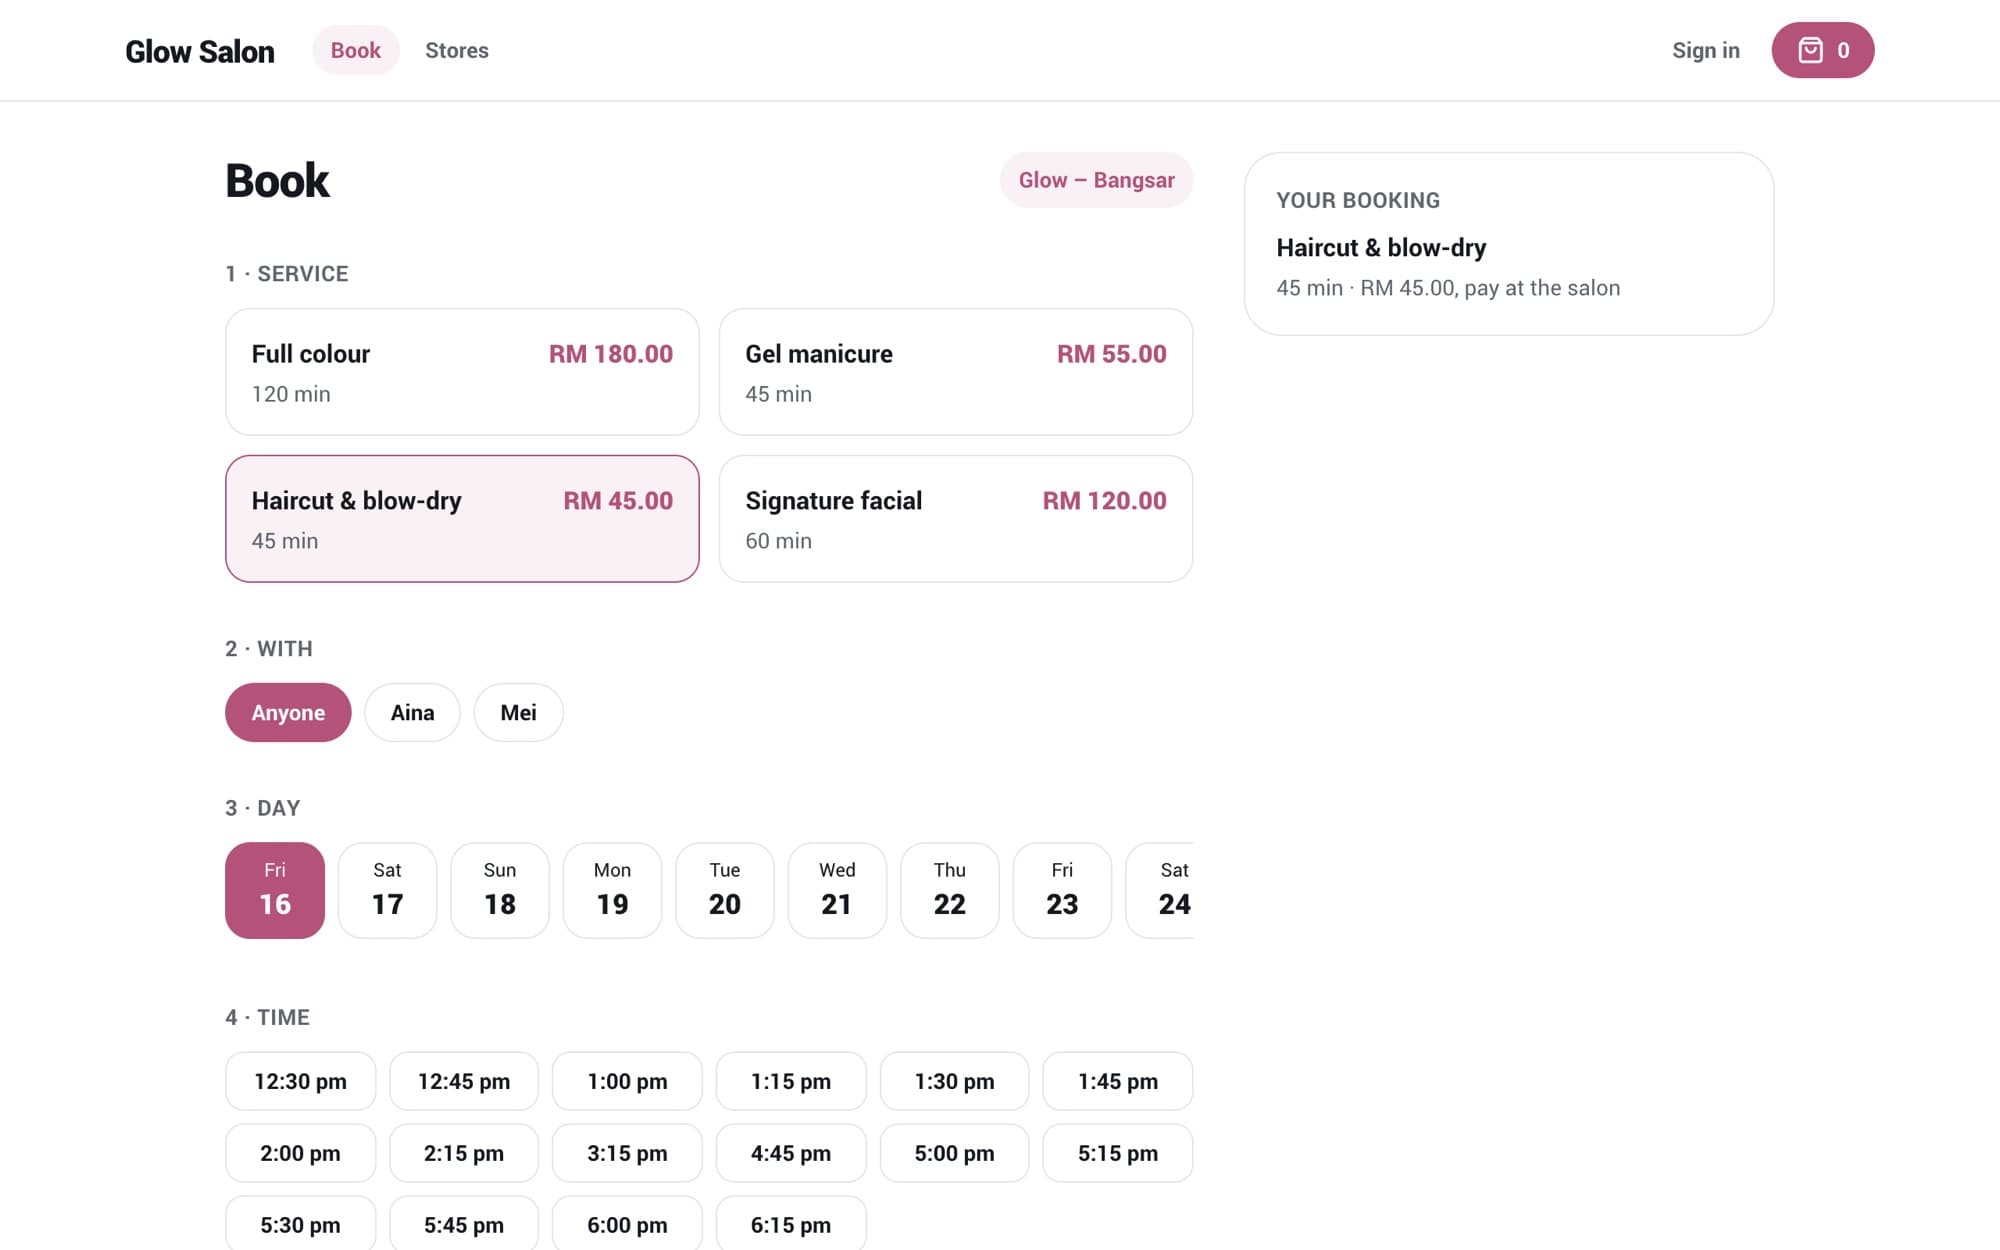Select the 6:15 pm slot

[x=791, y=1224]
